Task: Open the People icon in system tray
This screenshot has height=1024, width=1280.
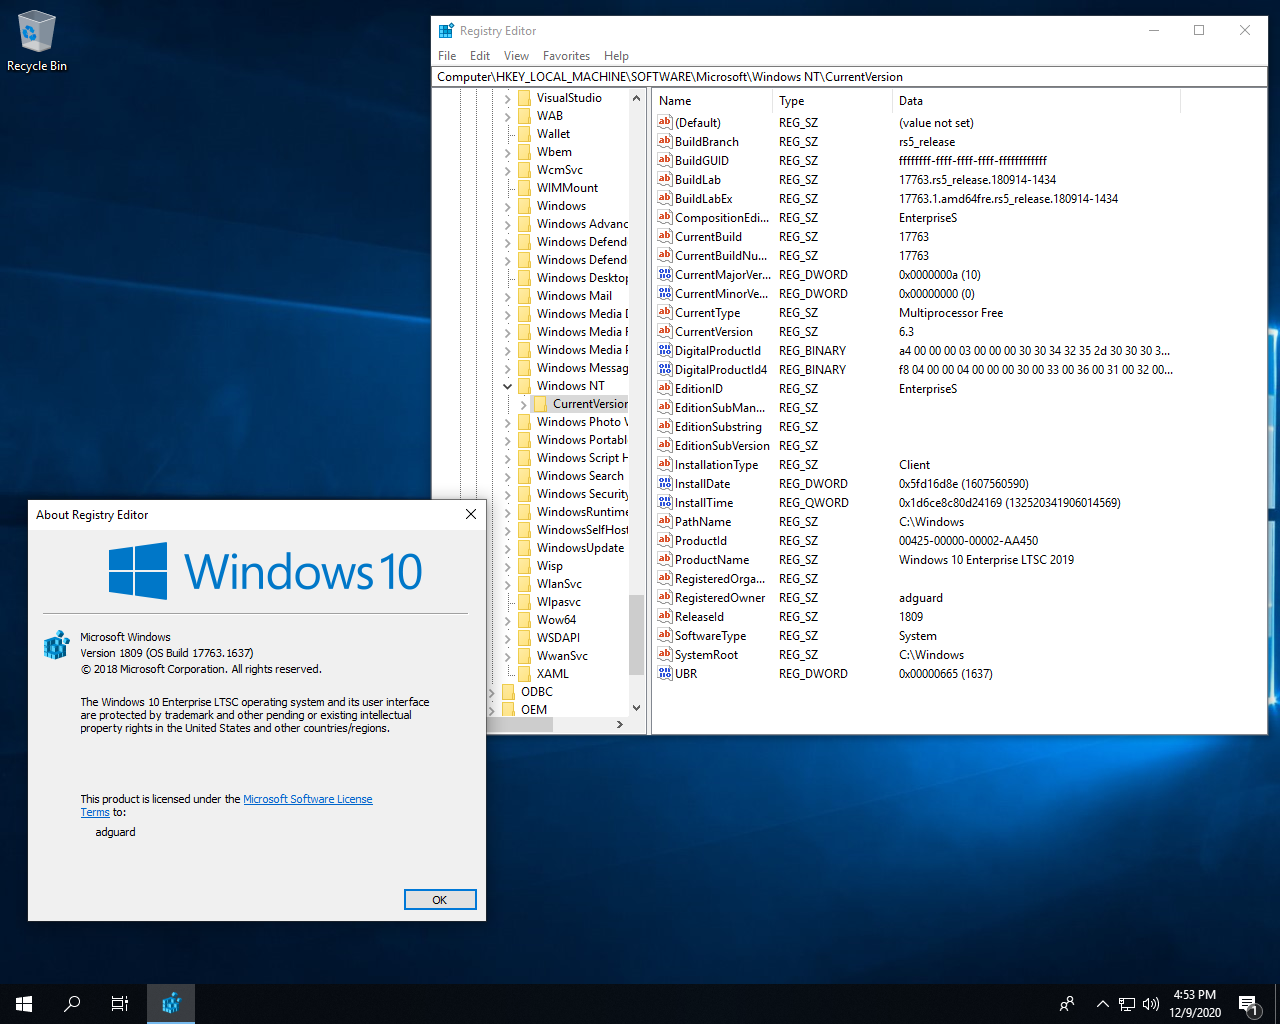Action: tap(1067, 1004)
